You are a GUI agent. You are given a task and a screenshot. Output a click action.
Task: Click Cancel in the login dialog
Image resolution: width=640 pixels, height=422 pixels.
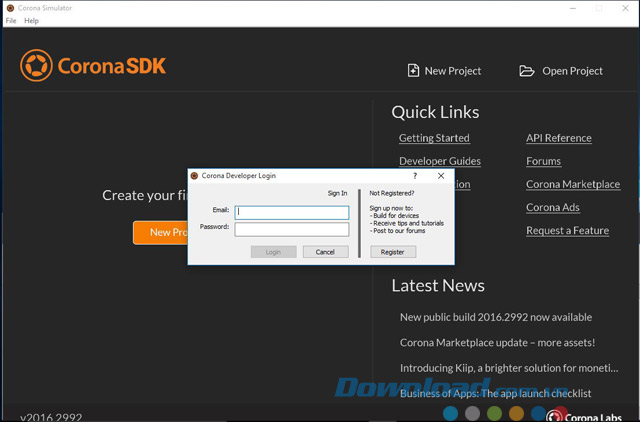click(325, 252)
